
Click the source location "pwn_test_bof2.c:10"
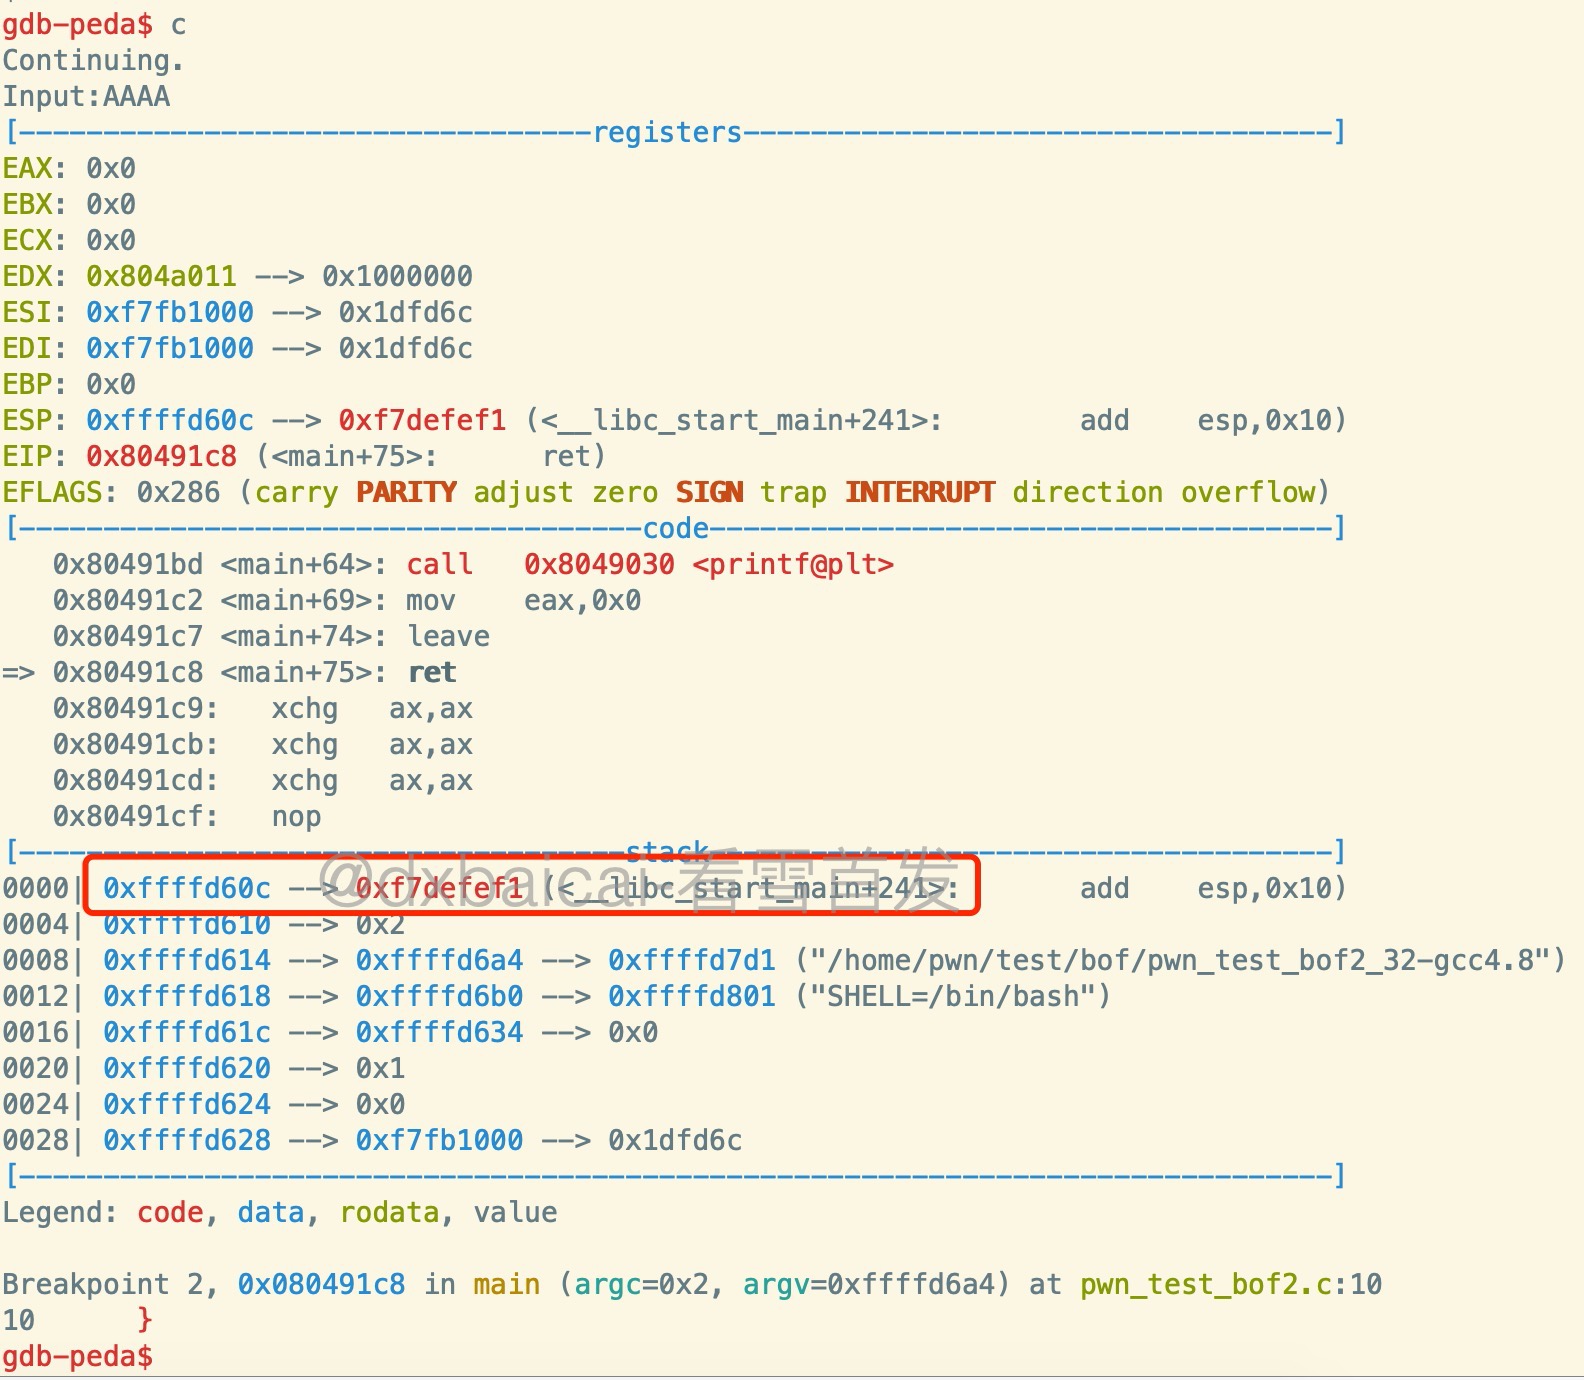[x=1231, y=1285]
